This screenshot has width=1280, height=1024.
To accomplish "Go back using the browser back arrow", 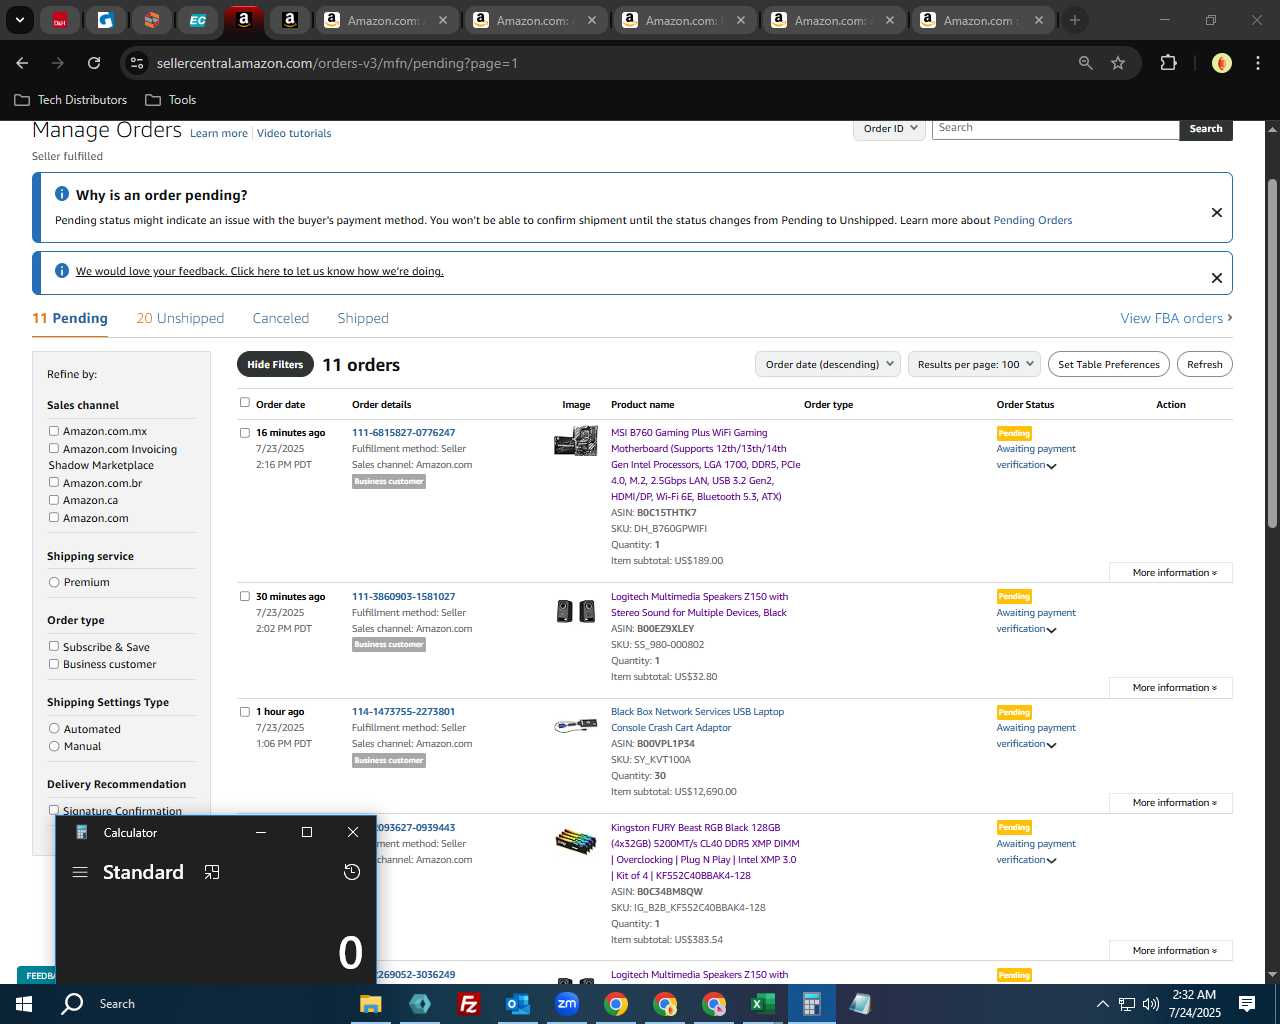I will [22, 63].
